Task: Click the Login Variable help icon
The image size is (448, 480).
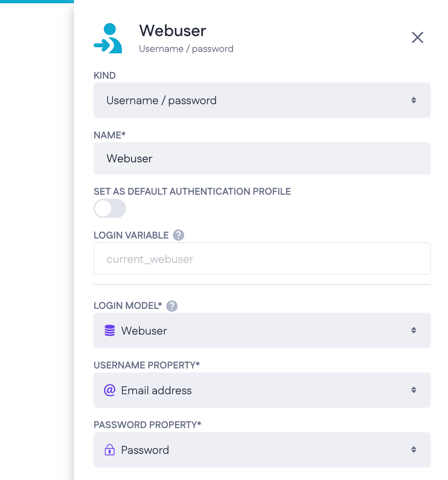Action: pos(178,235)
